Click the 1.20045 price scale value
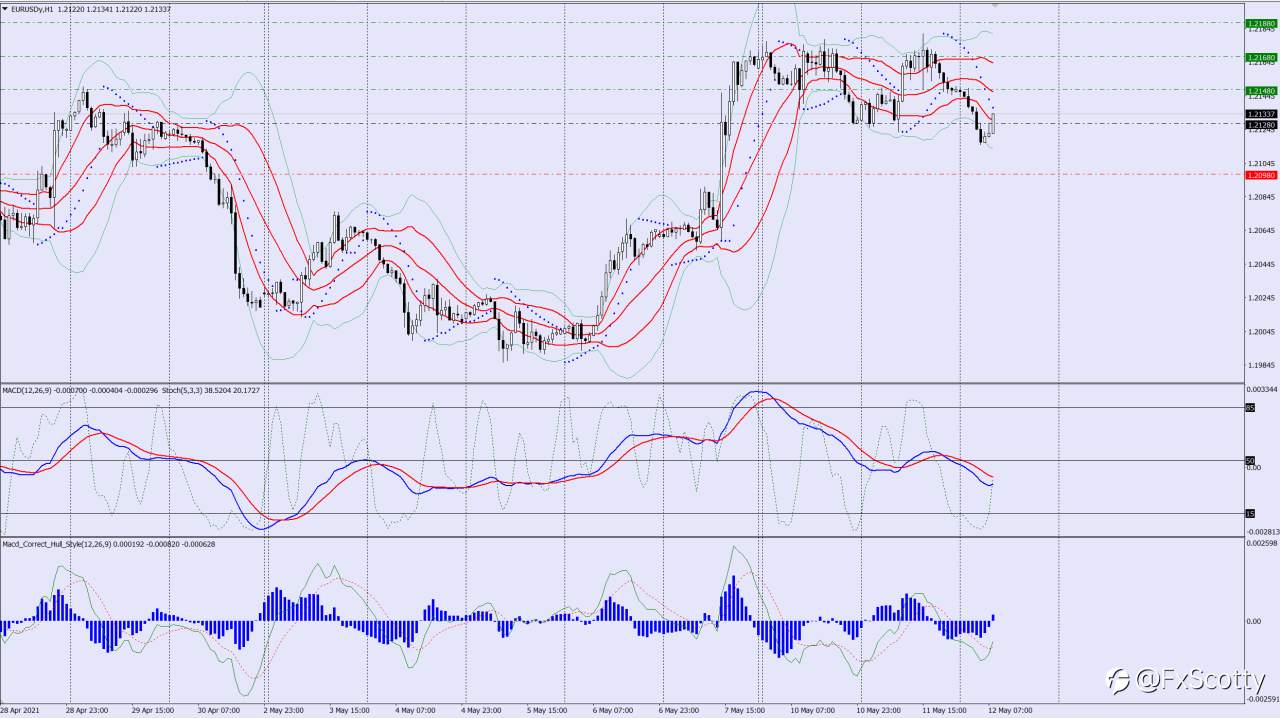The image size is (1280, 718). pyautogui.click(x=1259, y=332)
